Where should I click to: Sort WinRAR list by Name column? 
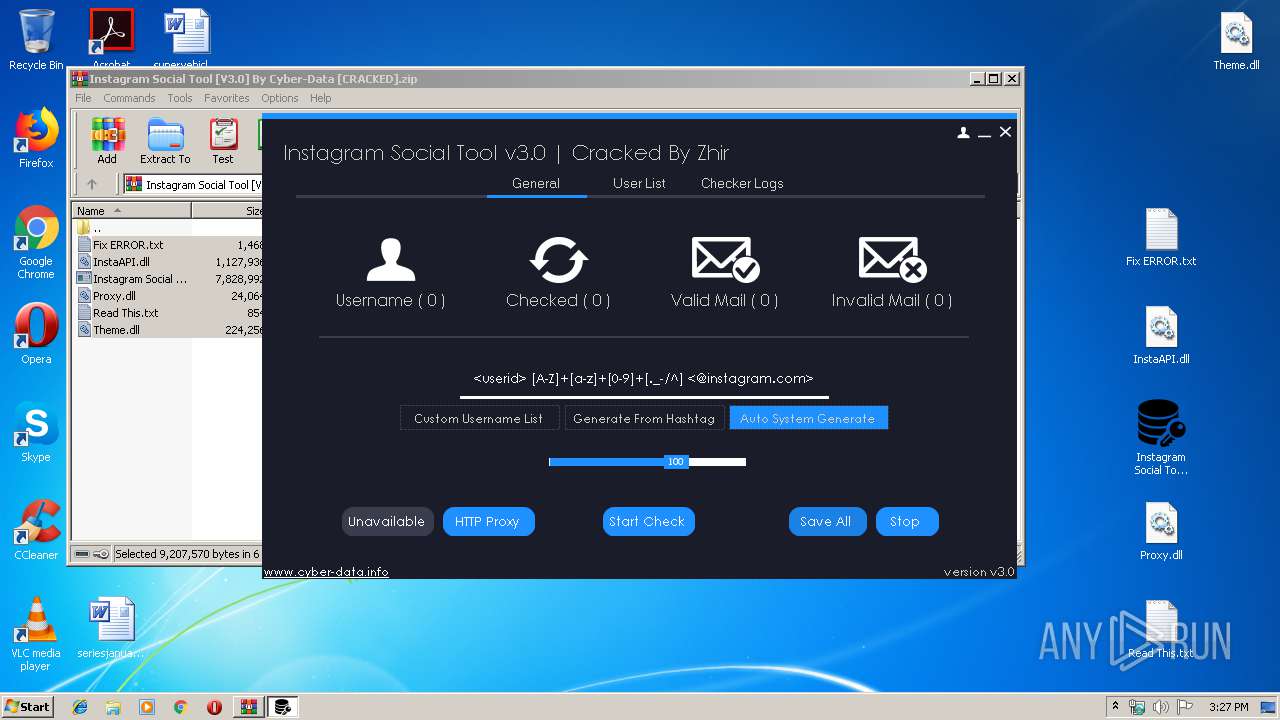coord(132,211)
